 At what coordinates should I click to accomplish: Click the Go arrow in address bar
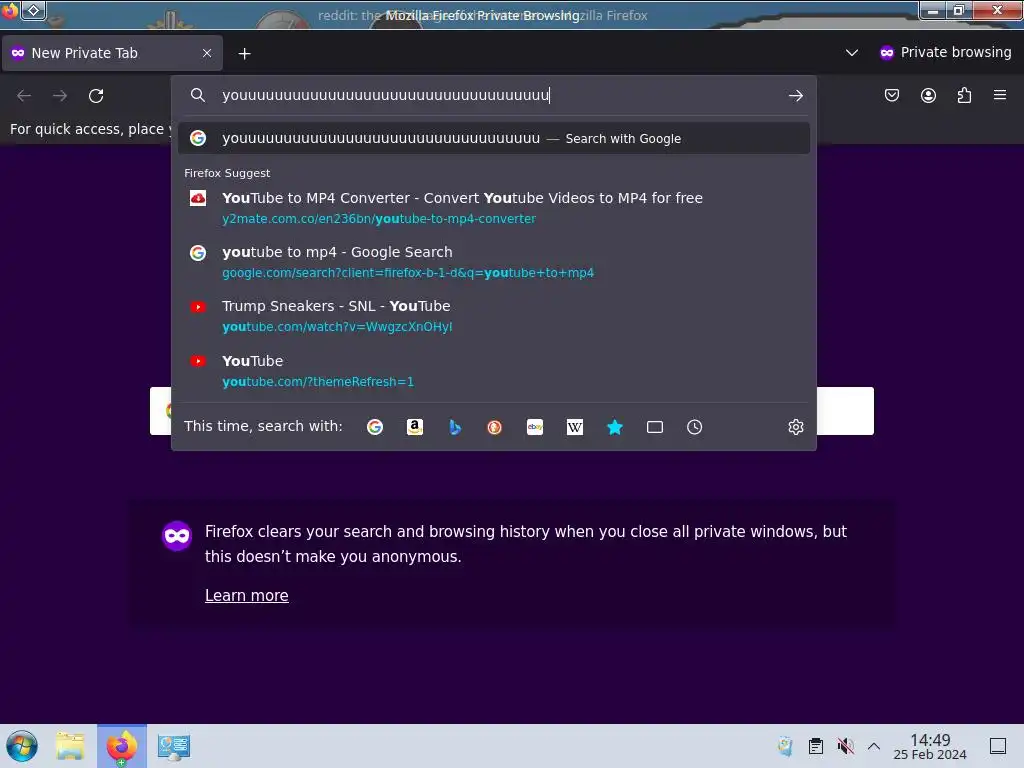[795, 96]
